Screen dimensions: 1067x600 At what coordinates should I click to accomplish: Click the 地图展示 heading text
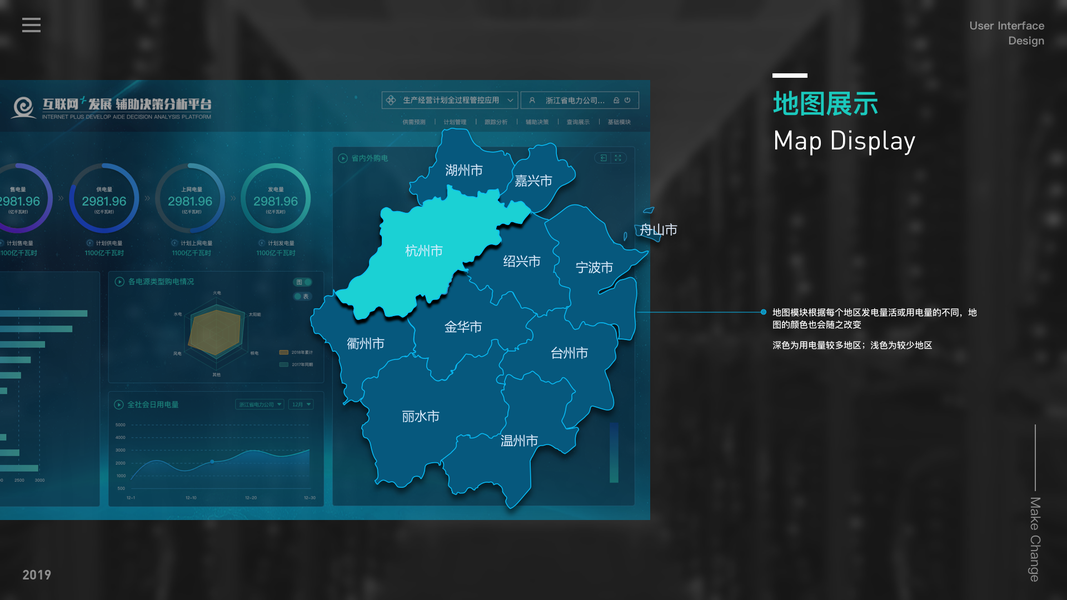coord(825,104)
